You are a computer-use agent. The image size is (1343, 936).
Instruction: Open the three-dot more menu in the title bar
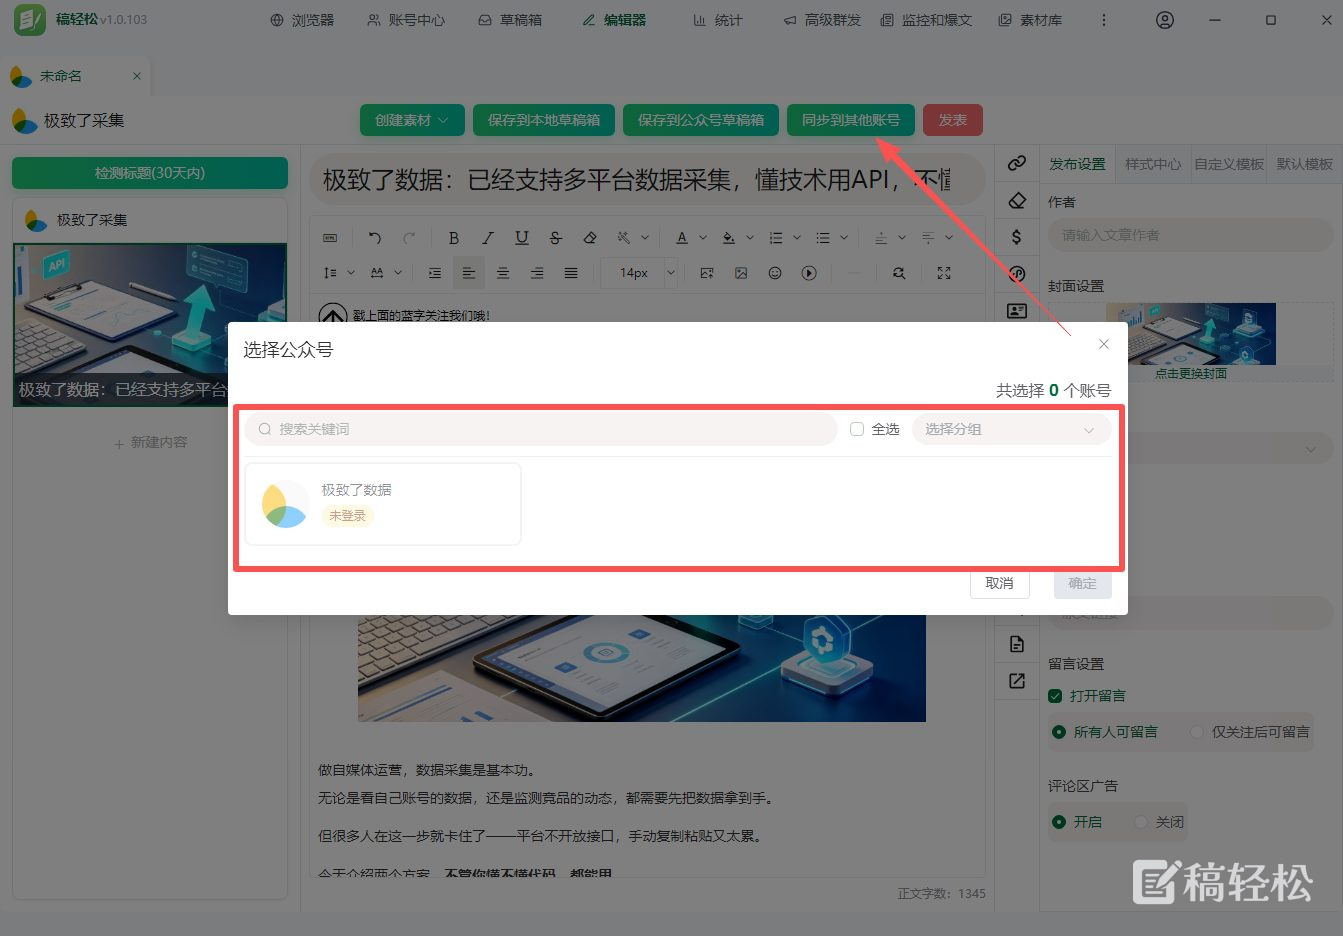point(1104,20)
